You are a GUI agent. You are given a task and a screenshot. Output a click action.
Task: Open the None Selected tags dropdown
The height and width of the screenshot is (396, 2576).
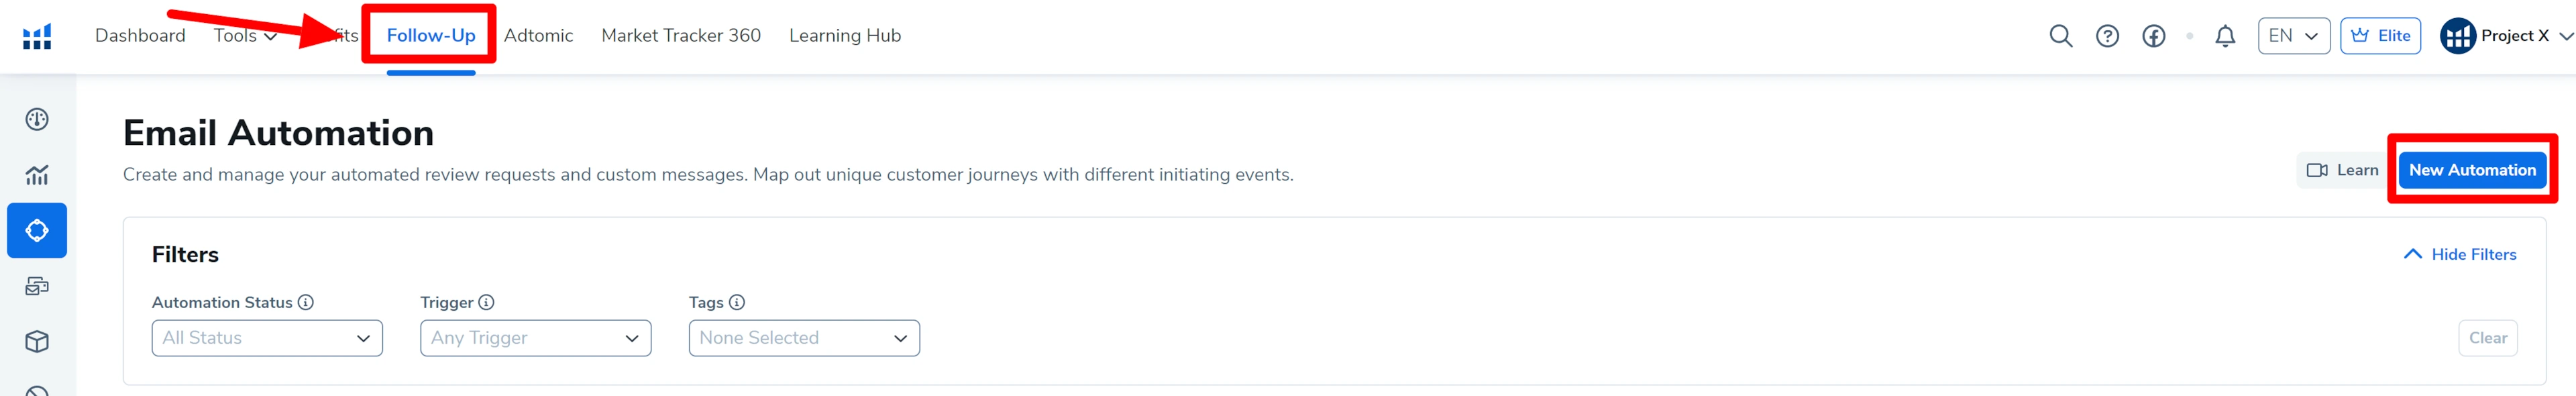click(804, 338)
